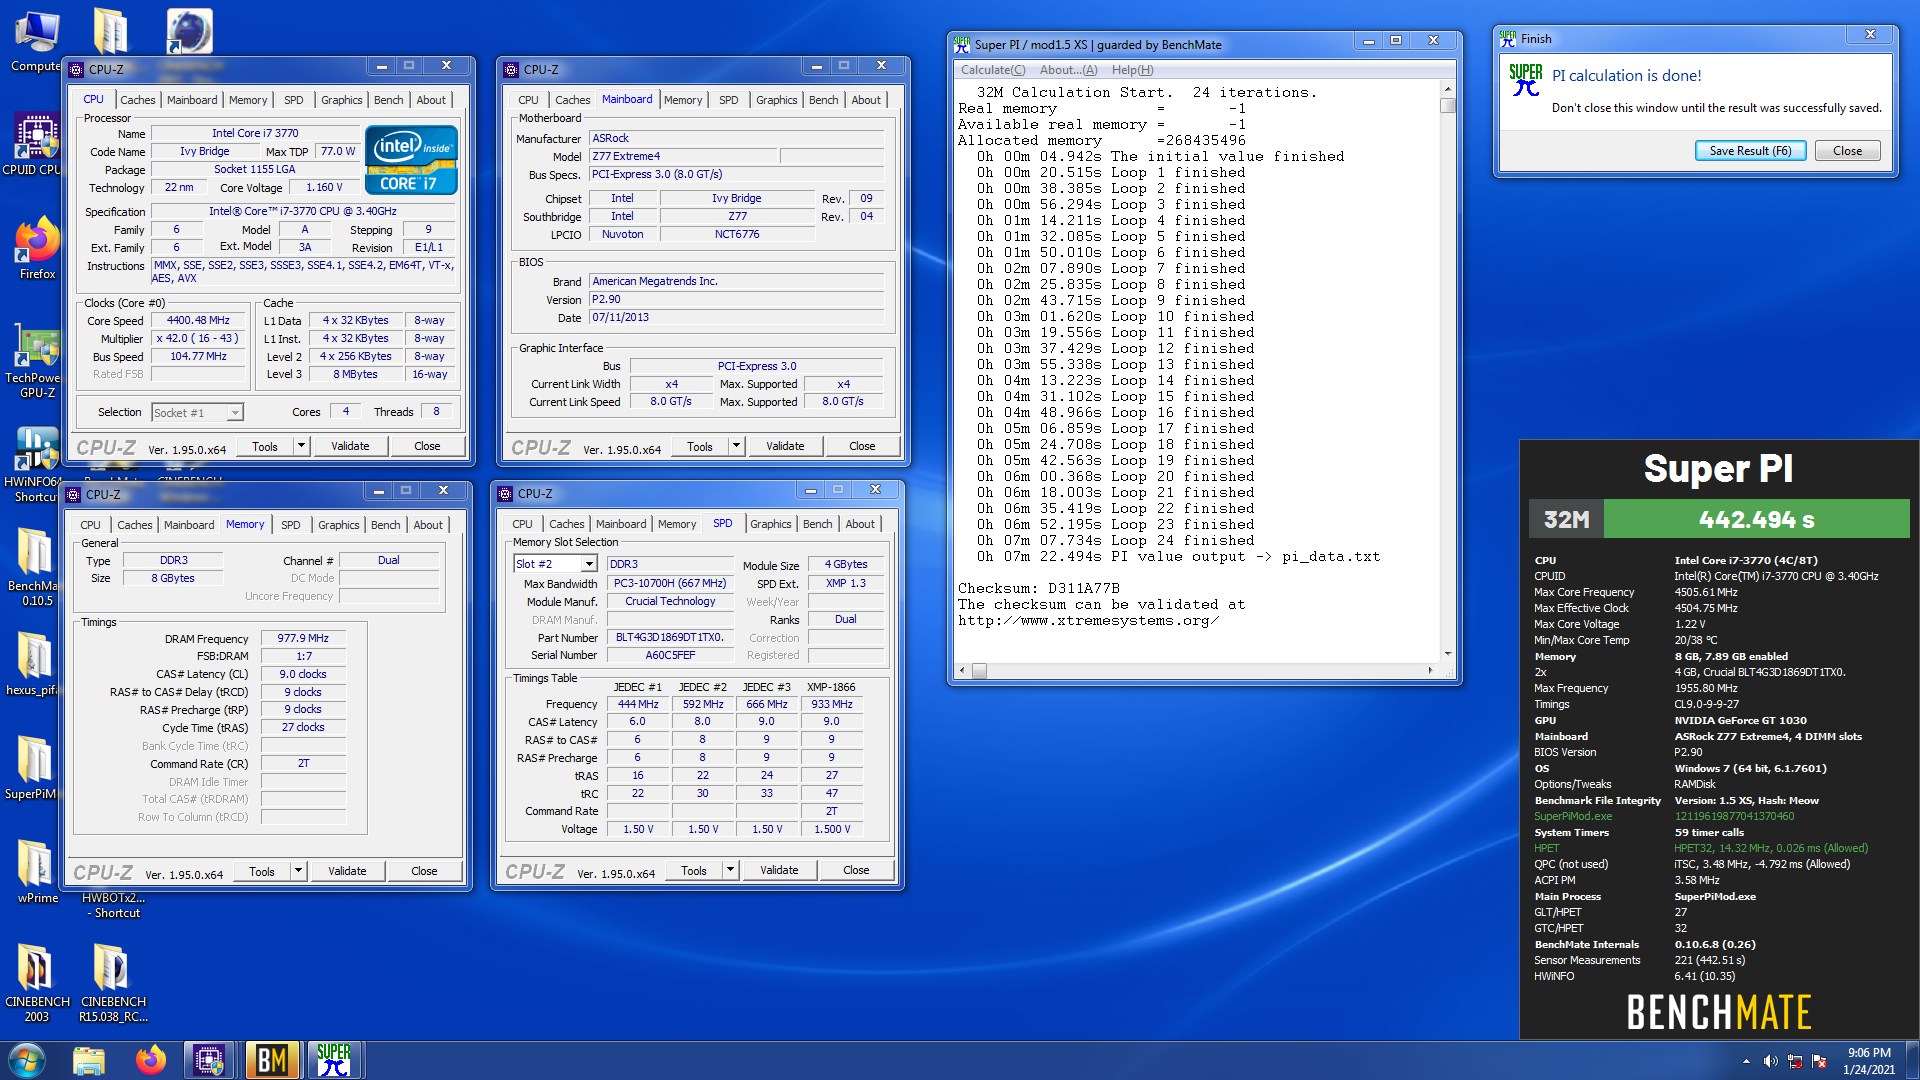Click Tools button in CPU-Z SPD window
1920x1080 pixels.
pos(694,870)
